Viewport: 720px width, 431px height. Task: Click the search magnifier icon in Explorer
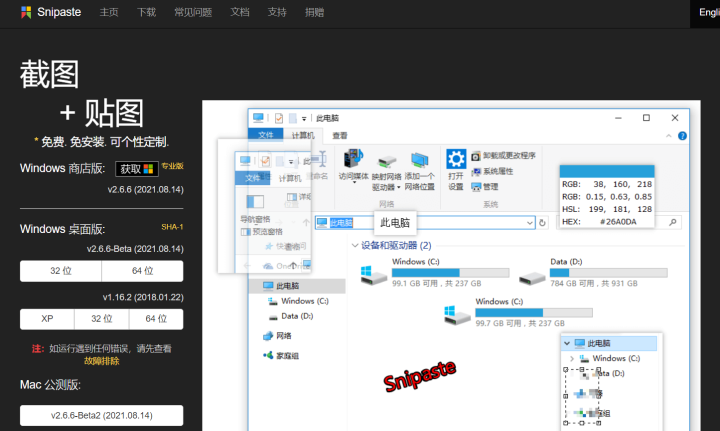coord(673,222)
